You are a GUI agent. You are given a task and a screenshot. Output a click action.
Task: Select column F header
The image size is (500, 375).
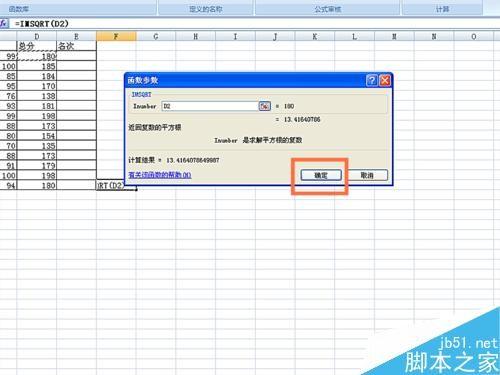(x=116, y=36)
